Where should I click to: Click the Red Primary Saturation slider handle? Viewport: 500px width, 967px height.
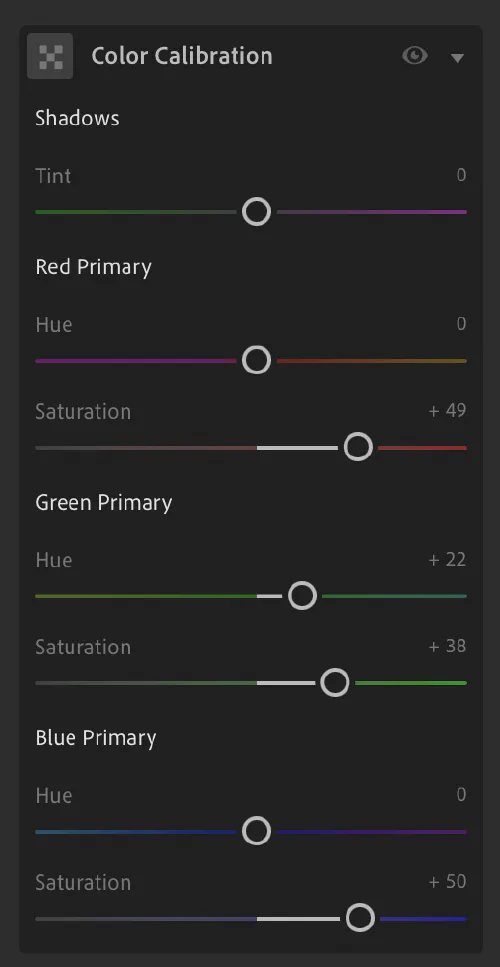[x=358, y=447]
